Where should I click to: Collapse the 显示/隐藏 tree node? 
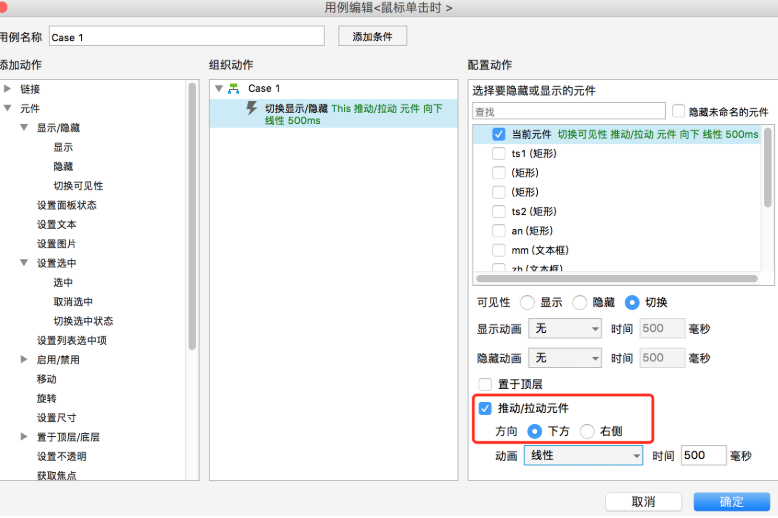[24, 127]
